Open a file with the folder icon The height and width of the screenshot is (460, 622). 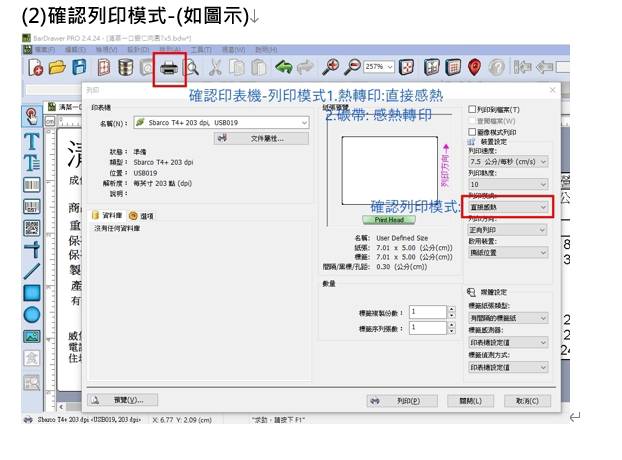[x=57, y=67]
